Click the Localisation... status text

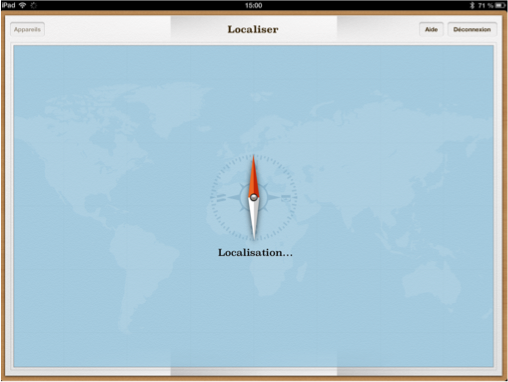click(255, 253)
